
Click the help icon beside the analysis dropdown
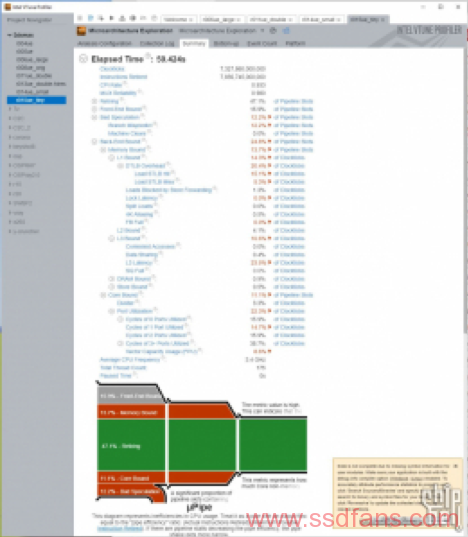coord(273,31)
